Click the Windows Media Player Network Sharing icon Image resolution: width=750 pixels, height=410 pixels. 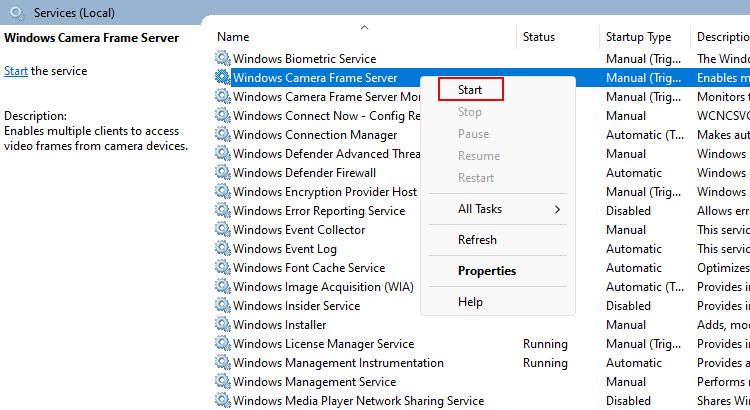pyautogui.click(x=222, y=401)
